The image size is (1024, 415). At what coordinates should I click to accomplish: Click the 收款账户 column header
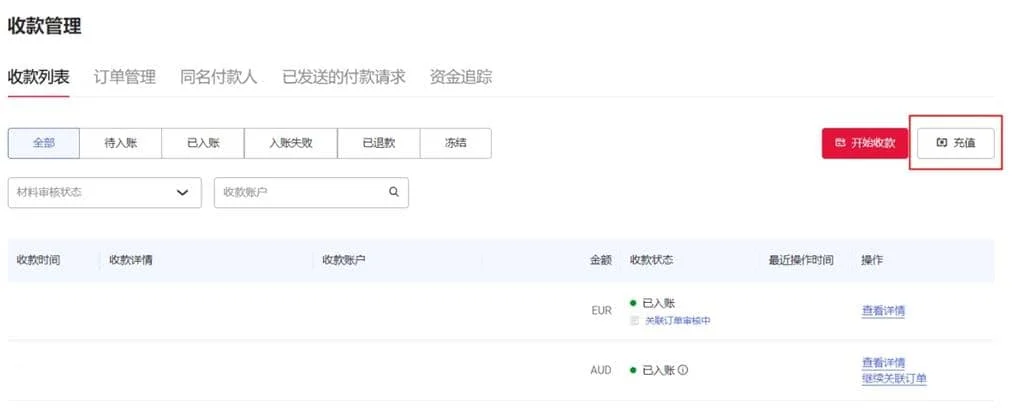tap(344, 260)
